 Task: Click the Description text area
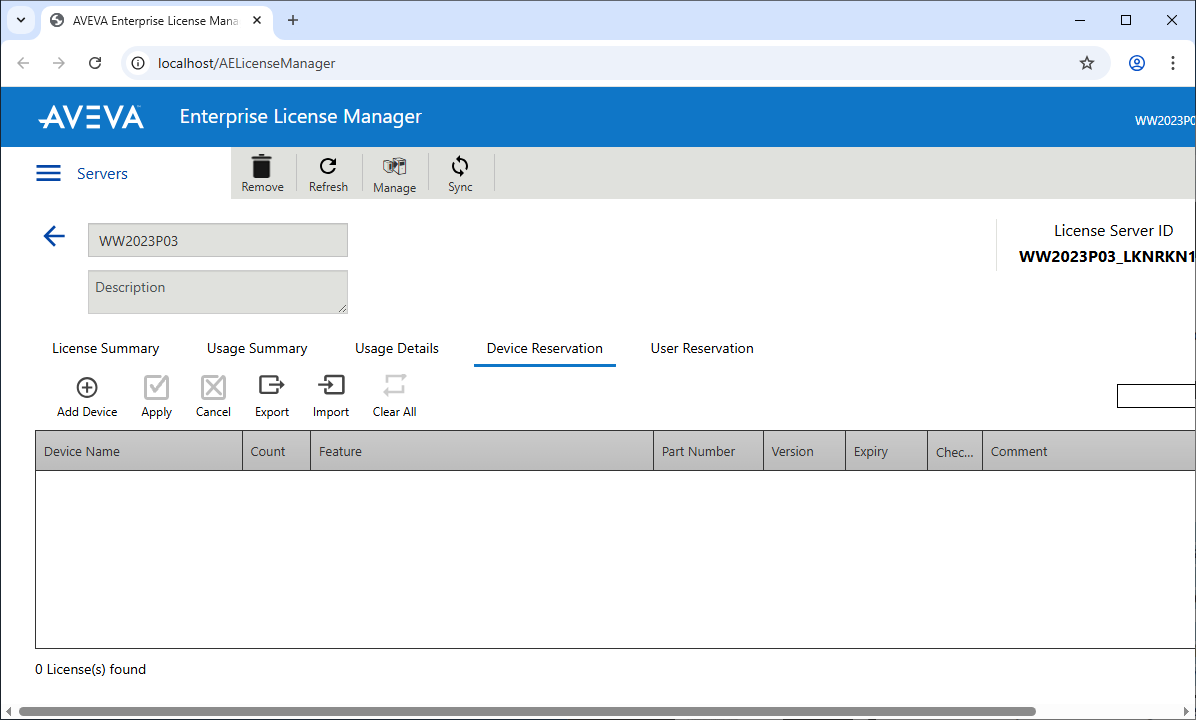point(217,292)
